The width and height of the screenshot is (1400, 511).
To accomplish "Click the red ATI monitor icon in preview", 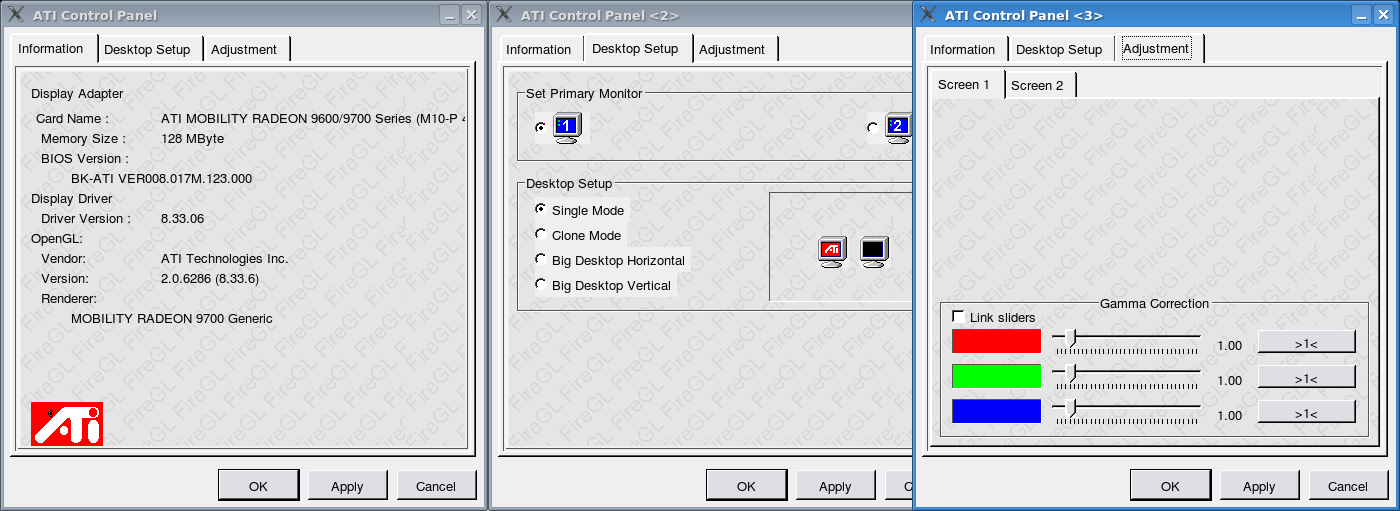I will click(x=832, y=252).
